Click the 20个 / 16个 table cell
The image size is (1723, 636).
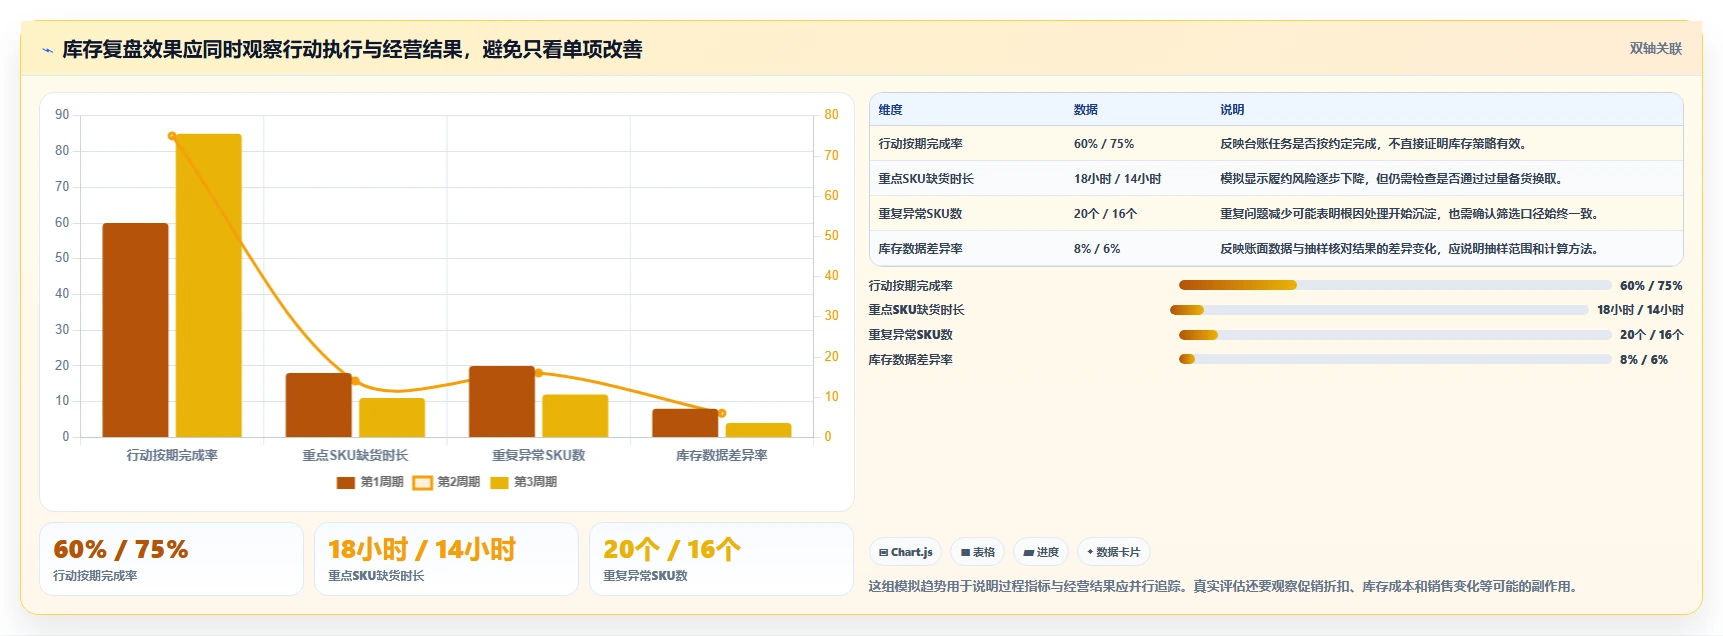tap(1105, 214)
